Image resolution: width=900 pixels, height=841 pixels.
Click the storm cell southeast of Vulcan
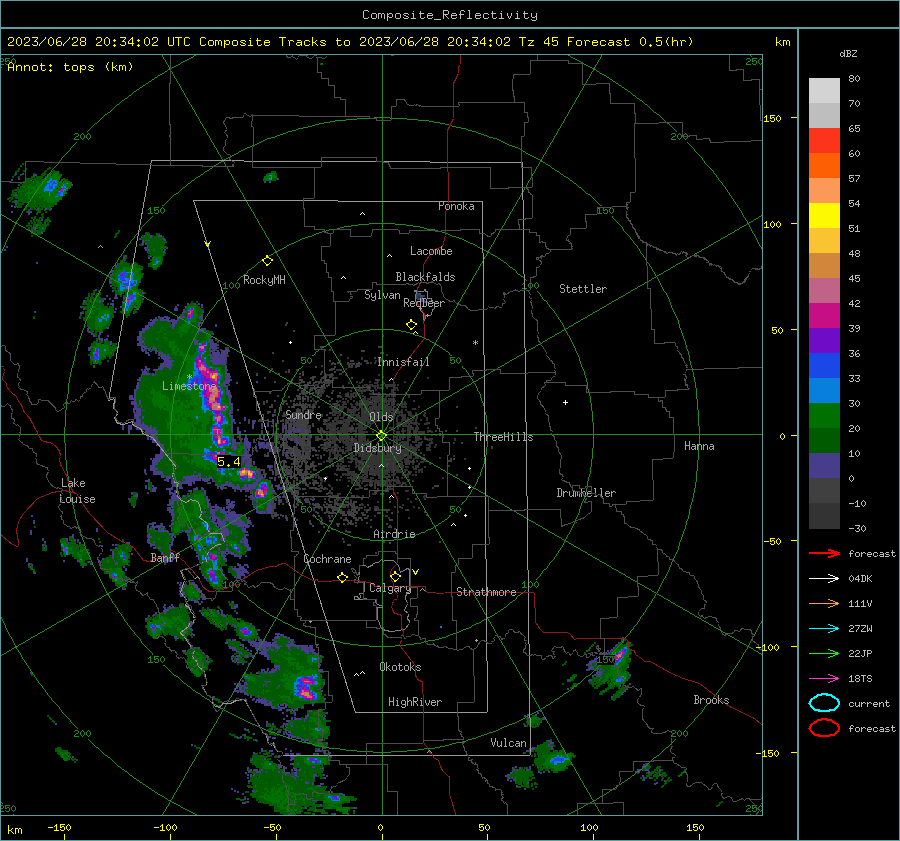tap(552, 757)
